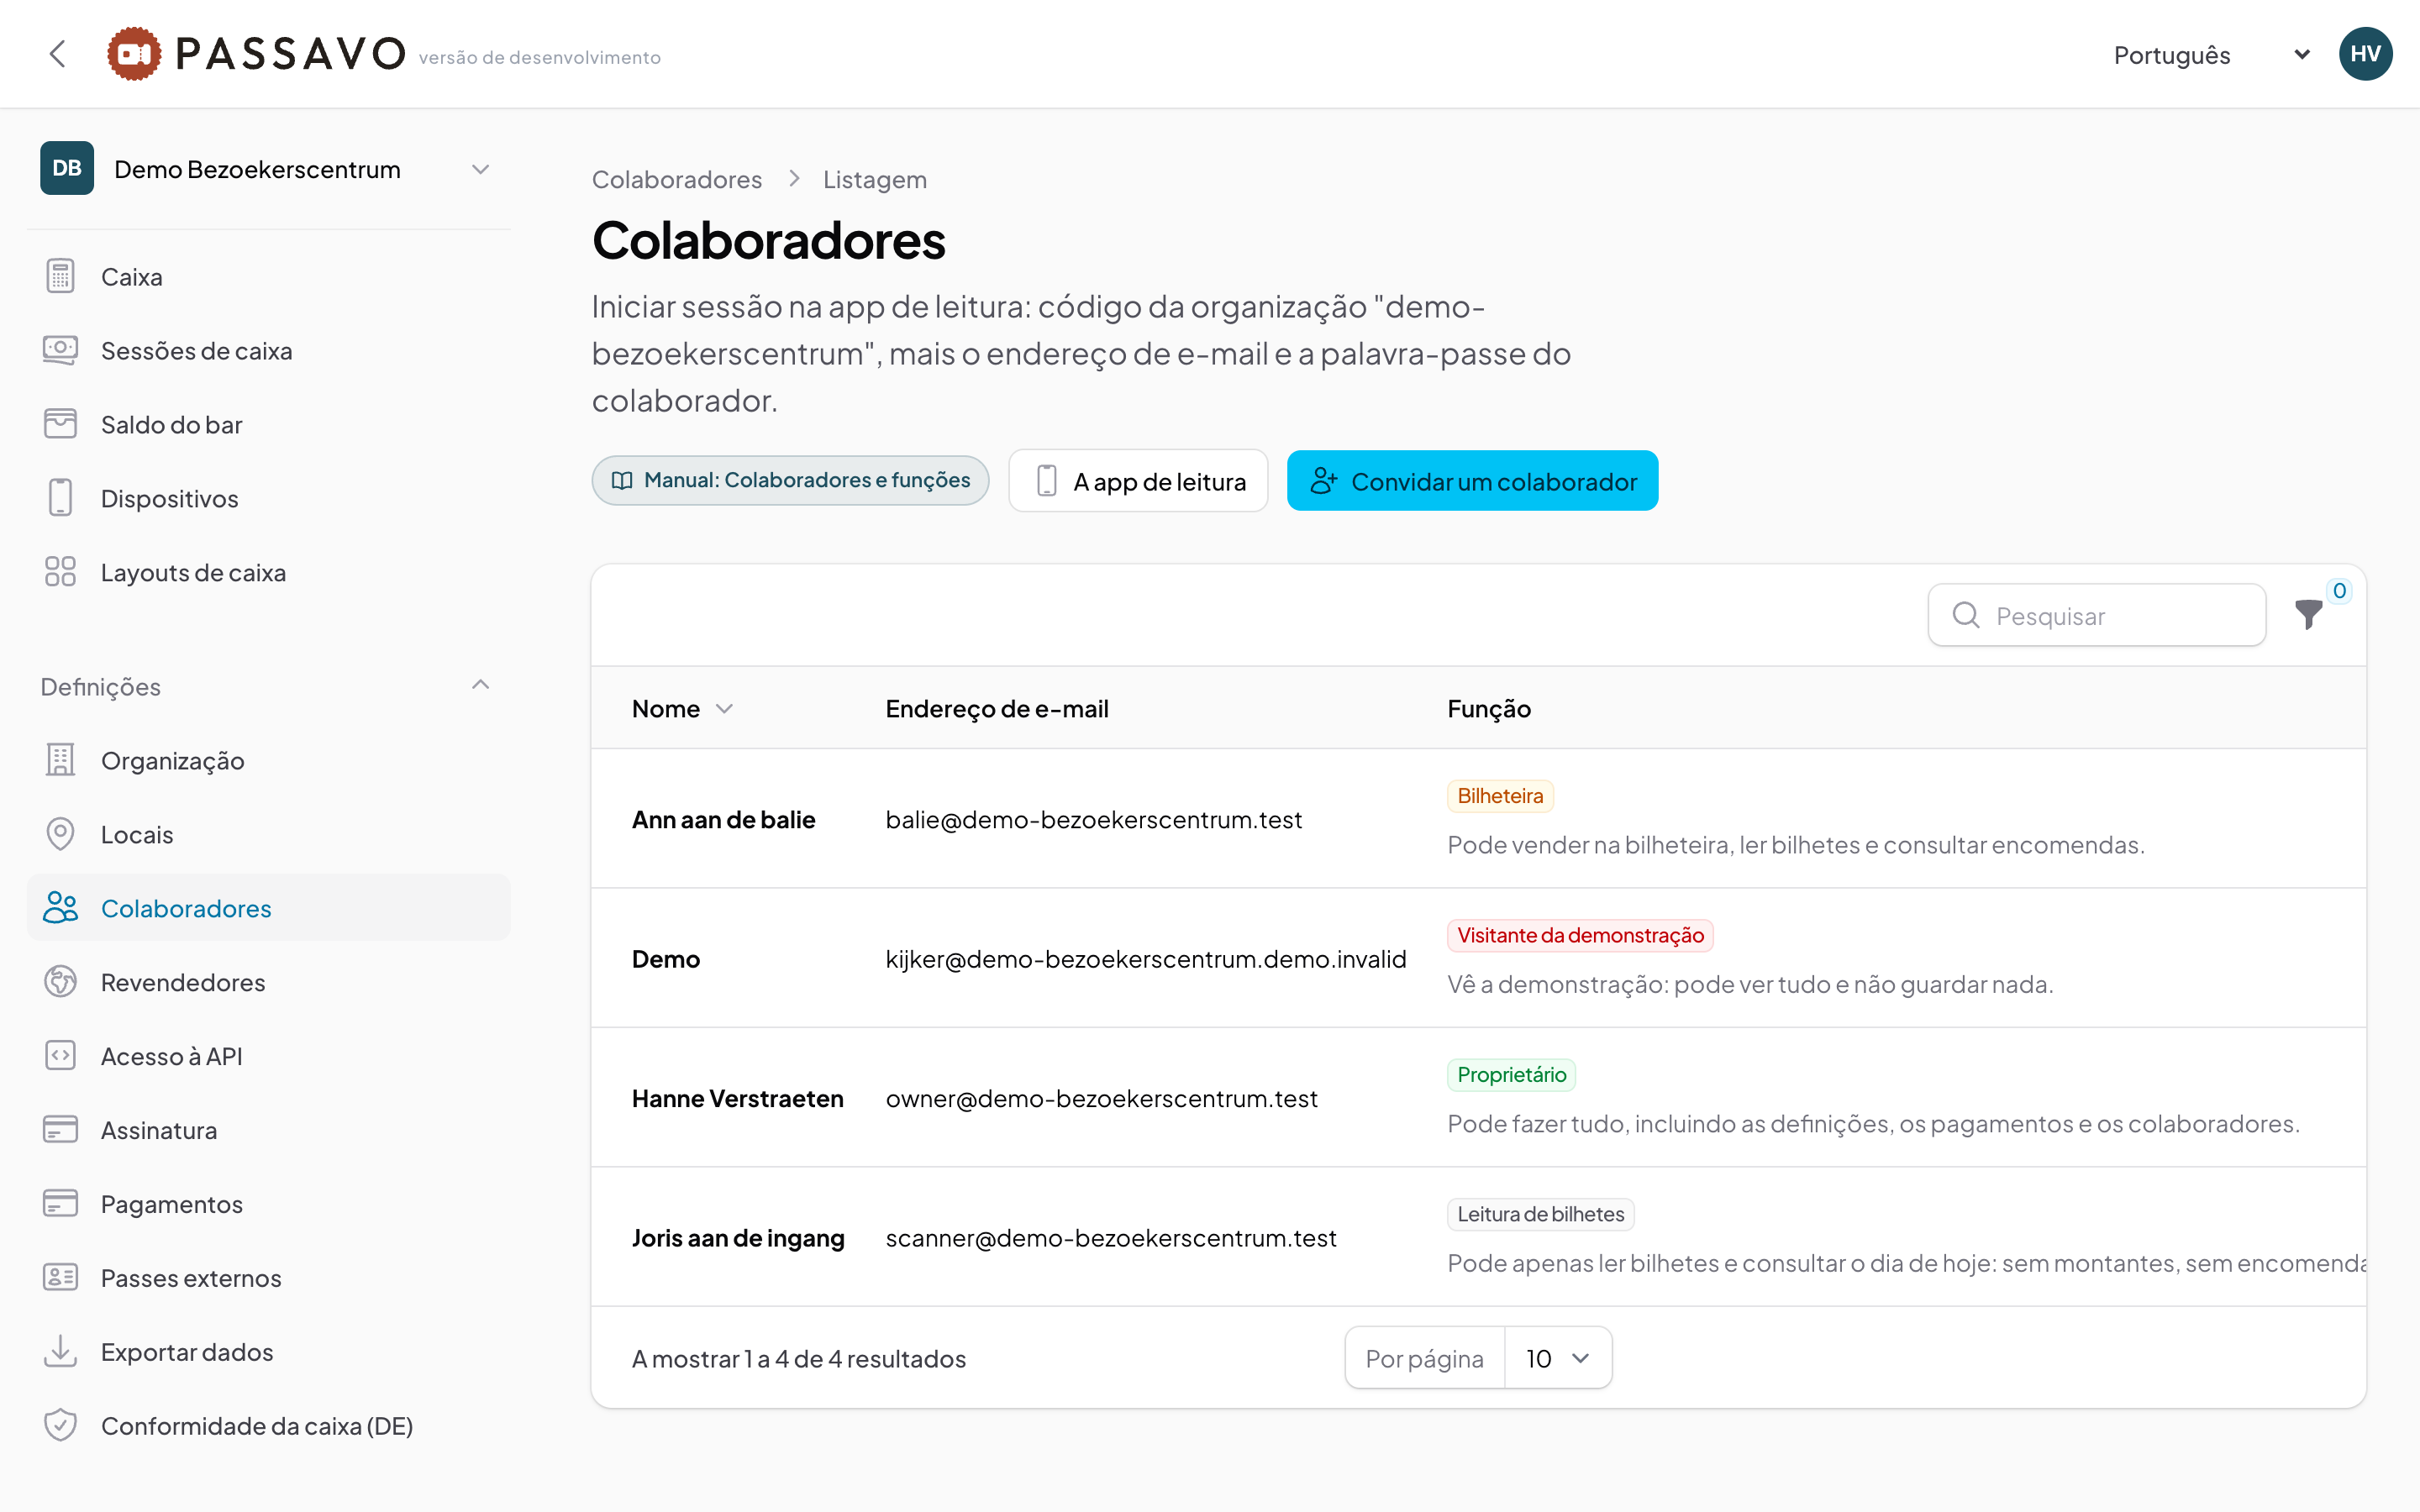This screenshot has height=1512, width=2420.
Task: Open the Por página 10 dropdown
Action: pos(1557,1358)
